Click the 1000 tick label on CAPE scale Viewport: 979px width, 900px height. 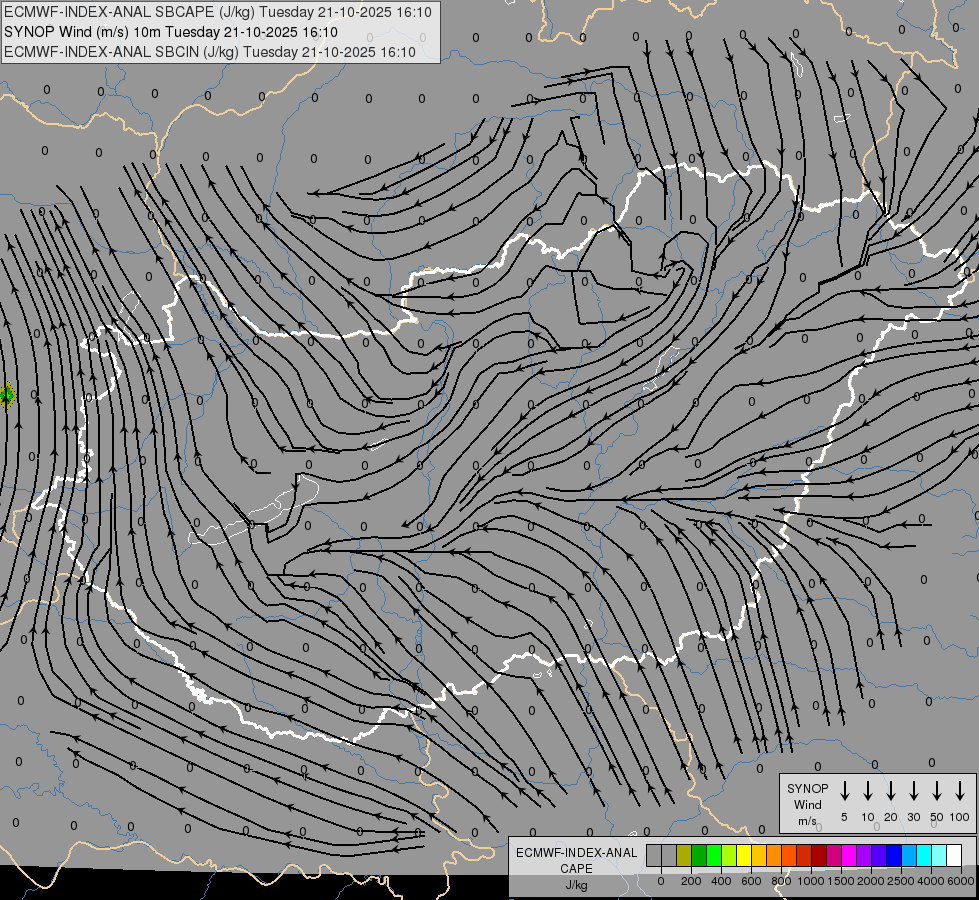tap(810, 881)
